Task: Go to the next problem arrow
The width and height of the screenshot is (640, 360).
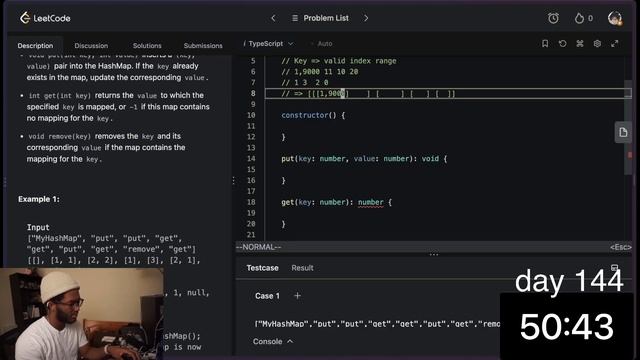Action: [366, 18]
